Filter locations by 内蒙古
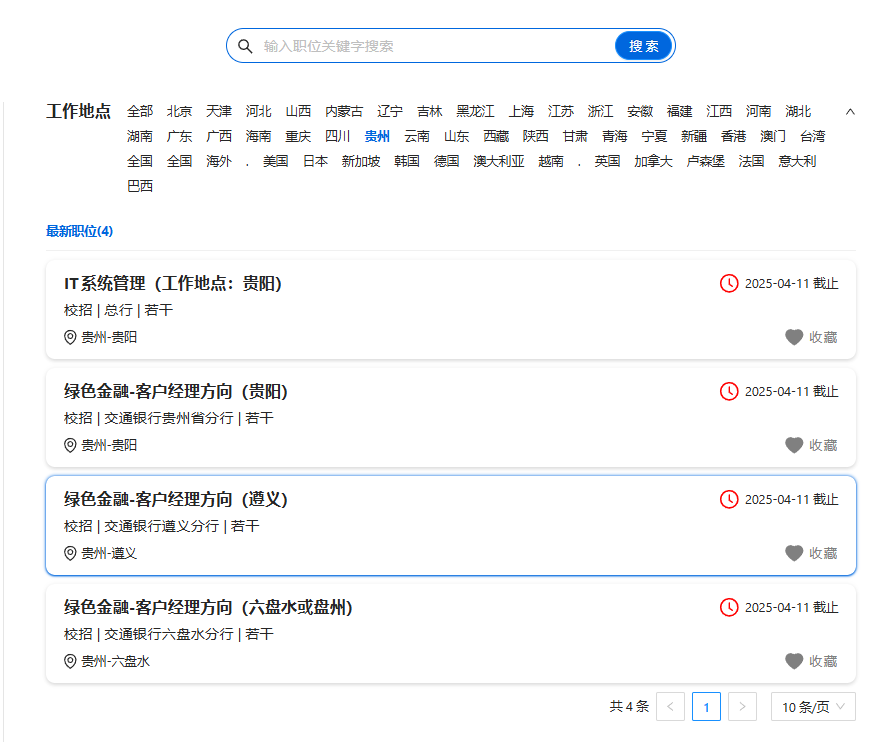Screen dimensions: 885x742 (x=344, y=112)
